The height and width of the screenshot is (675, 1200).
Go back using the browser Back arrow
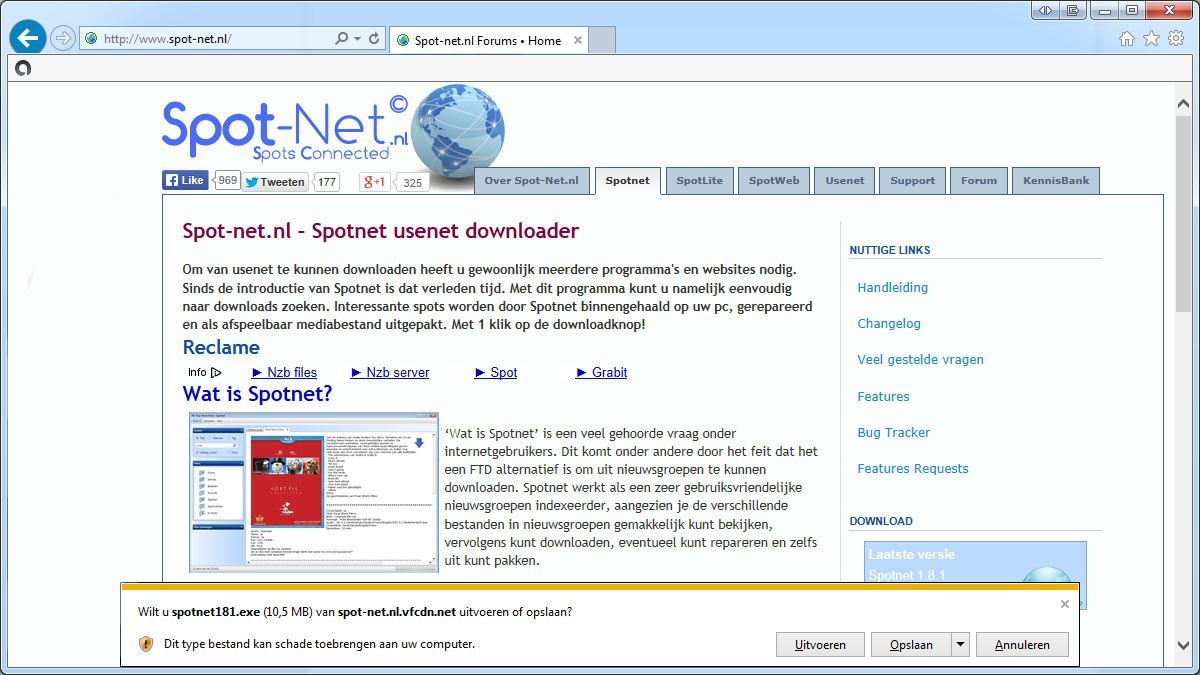(28, 38)
